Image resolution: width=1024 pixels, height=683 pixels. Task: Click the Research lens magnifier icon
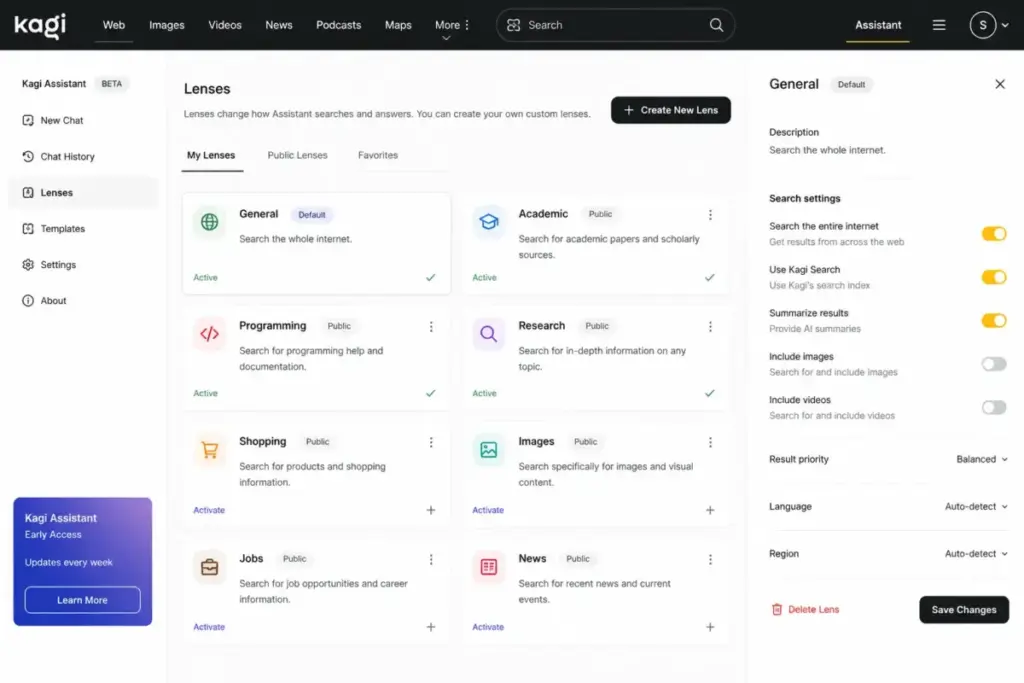pos(488,334)
